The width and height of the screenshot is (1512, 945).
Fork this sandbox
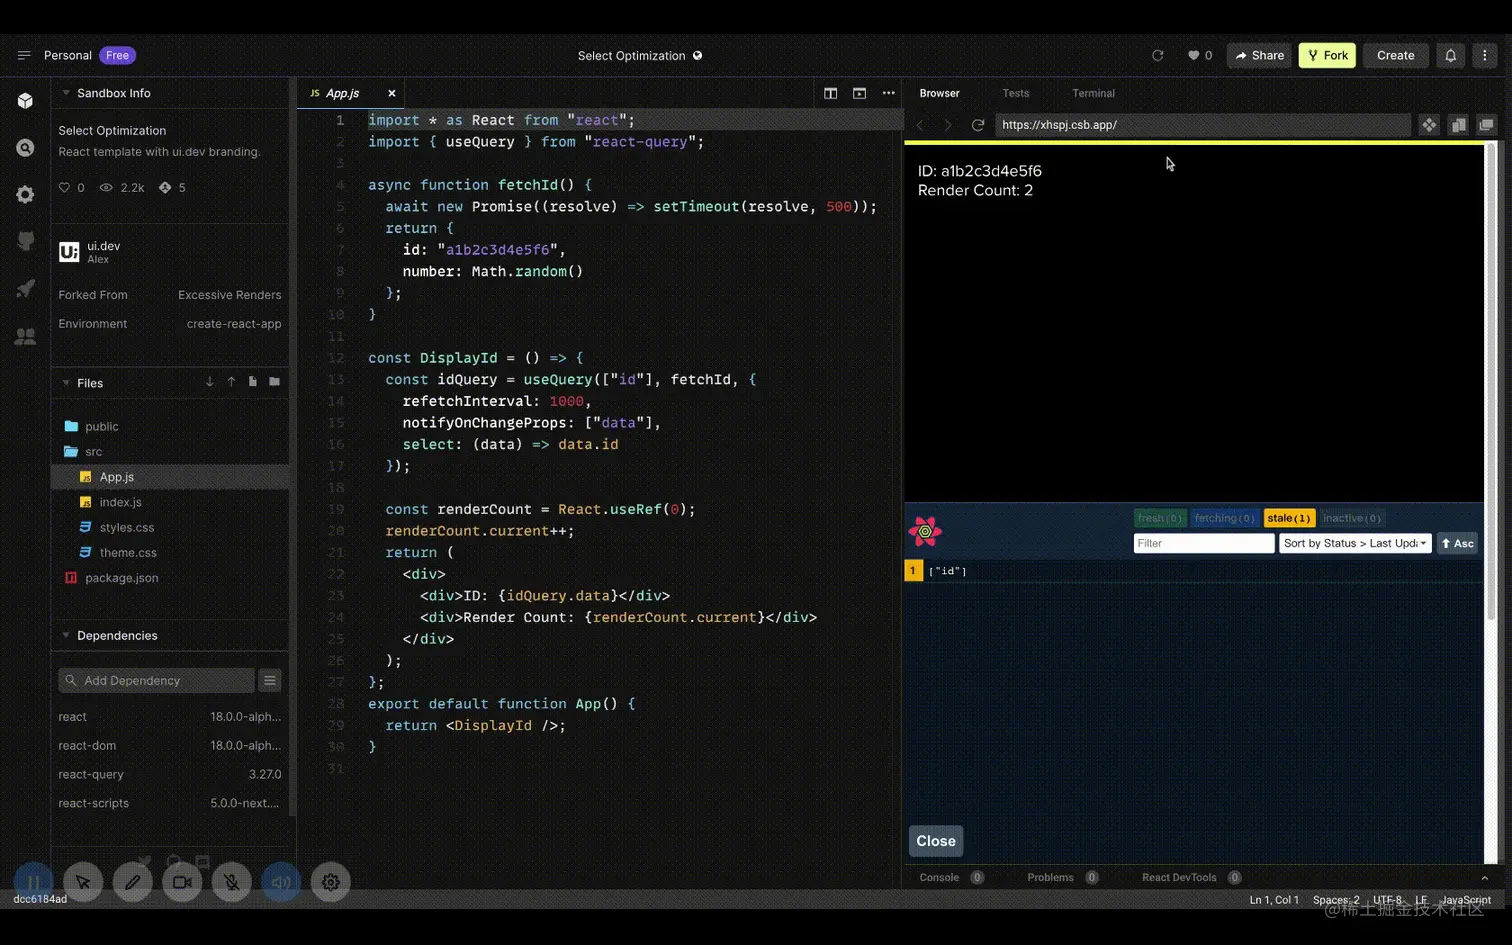click(x=1327, y=55)
